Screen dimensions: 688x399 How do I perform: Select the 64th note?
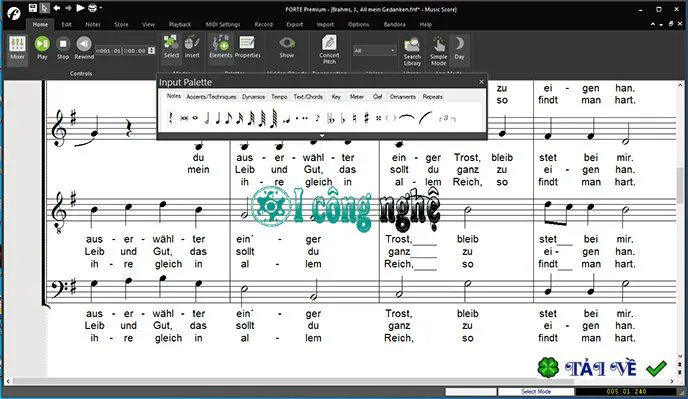pyautogui.click(x=262, y=118)
